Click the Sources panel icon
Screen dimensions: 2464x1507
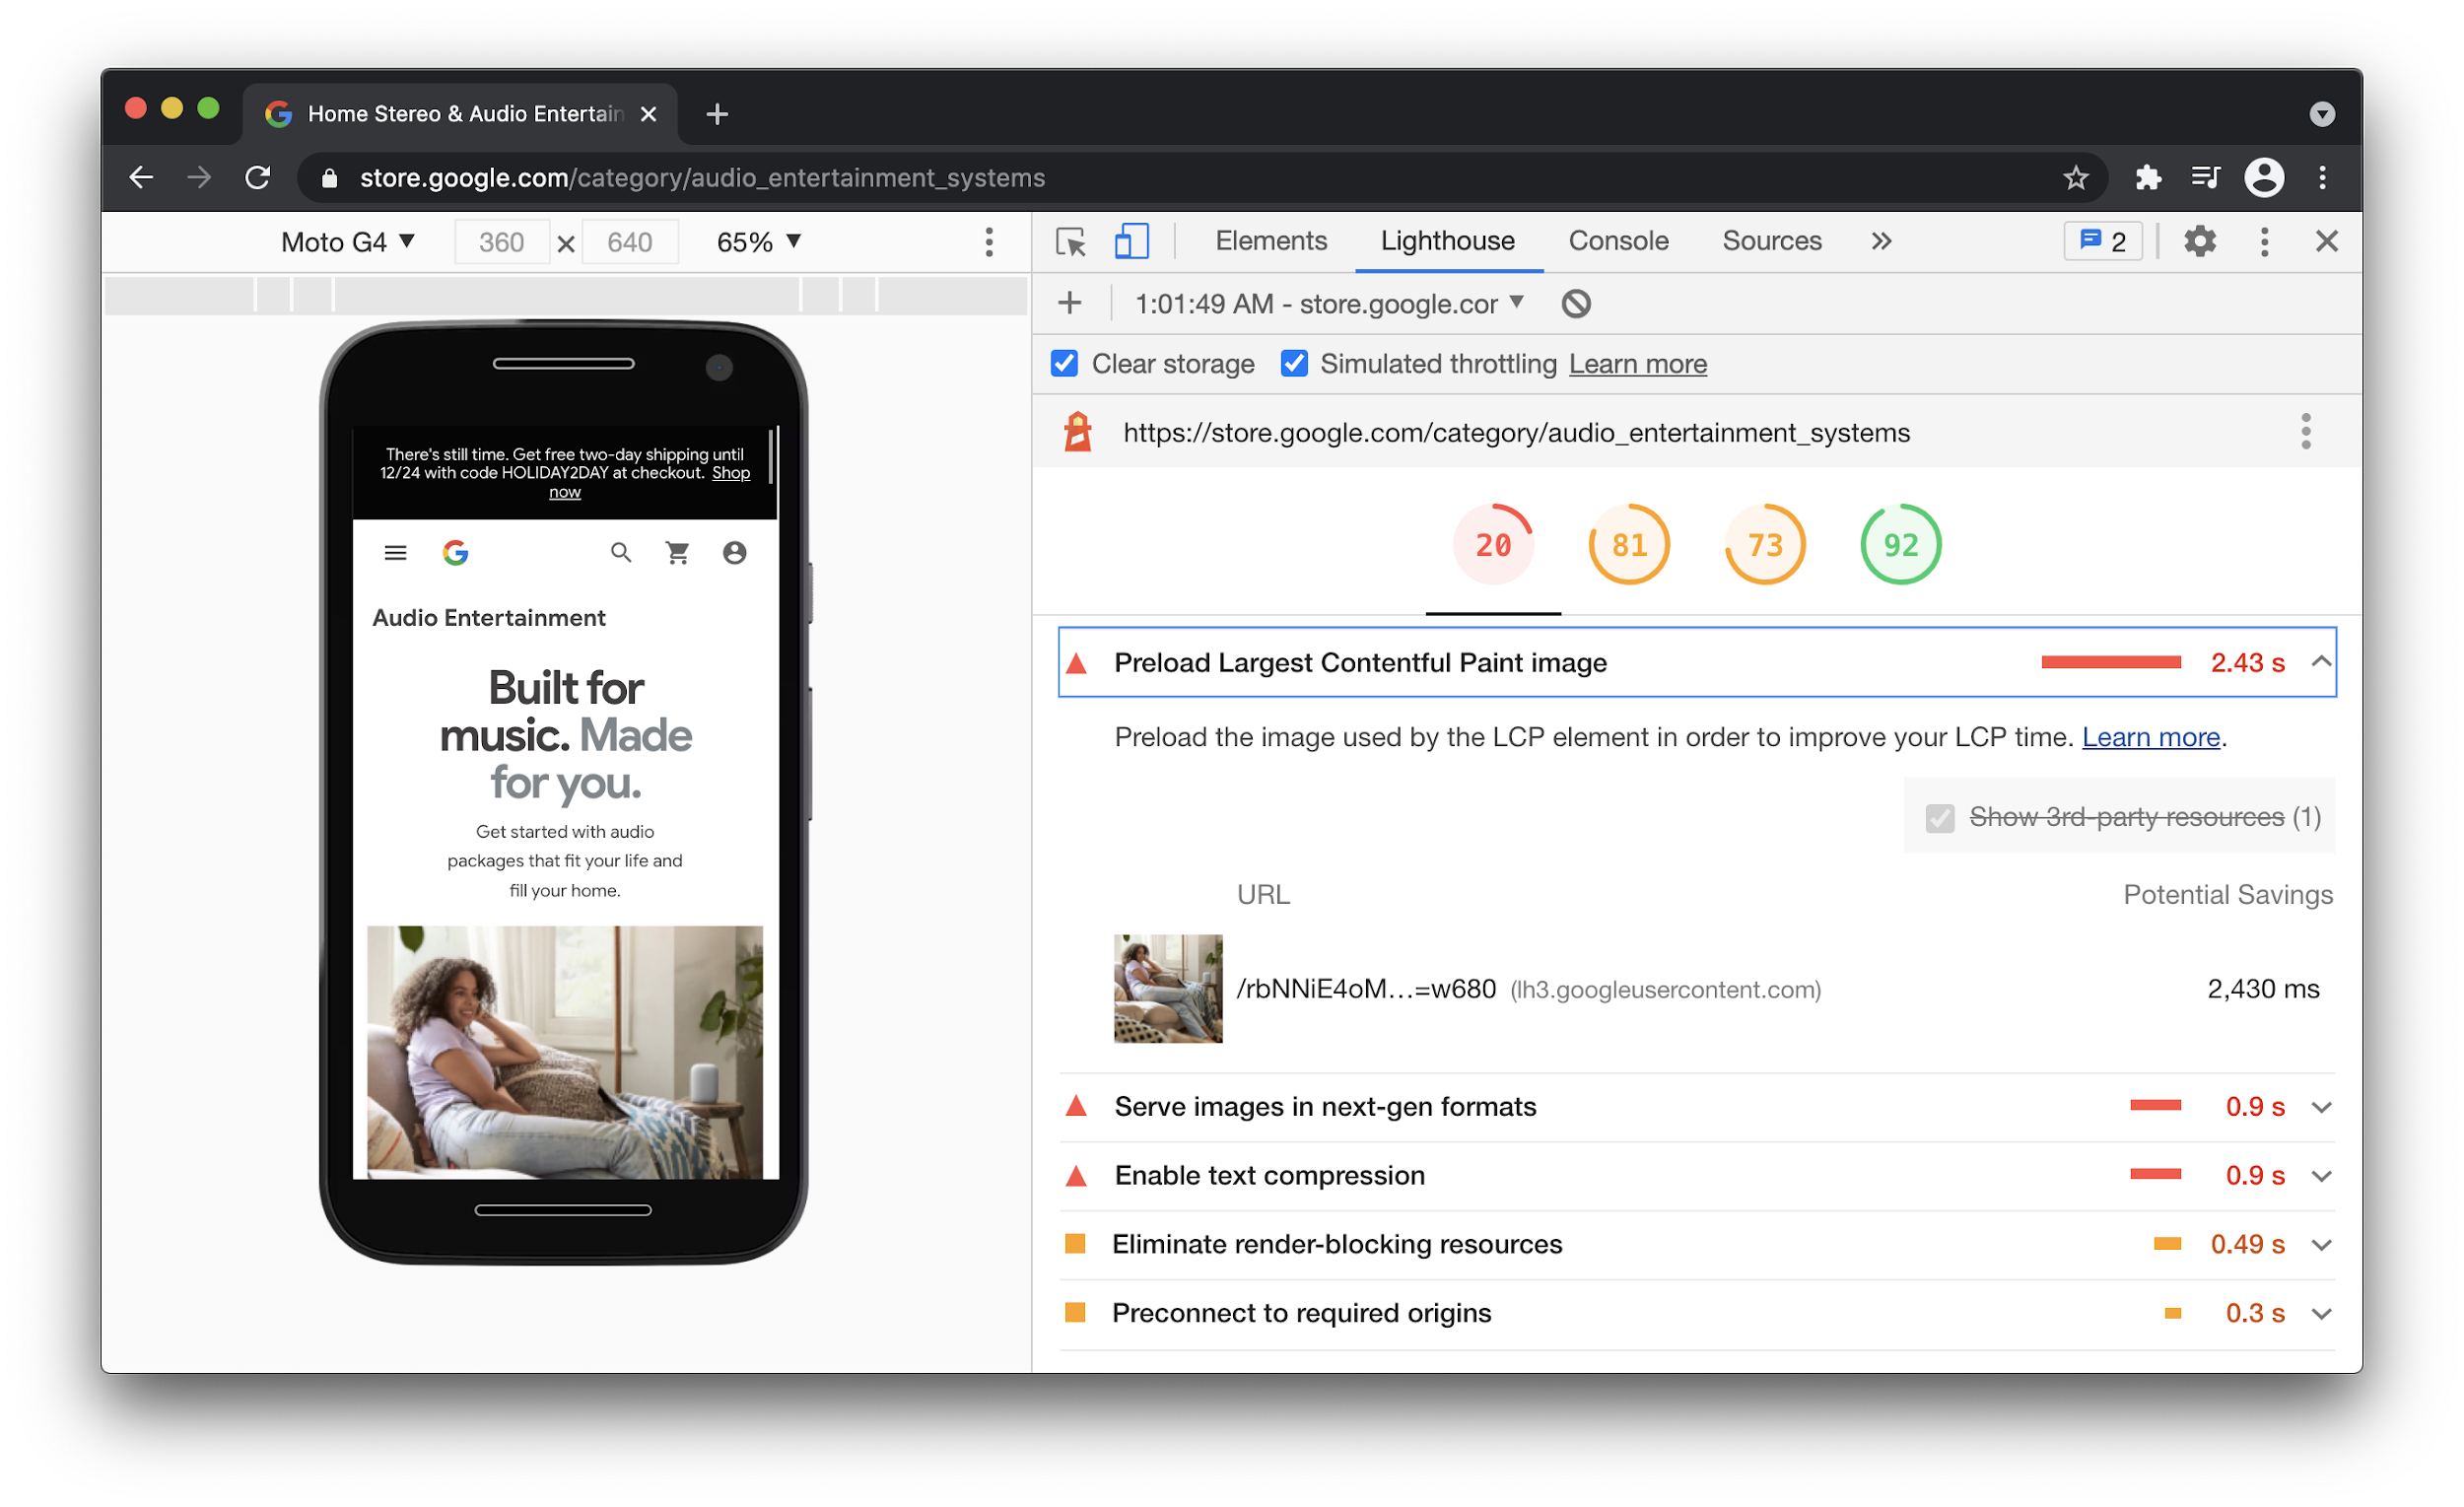1769,242
